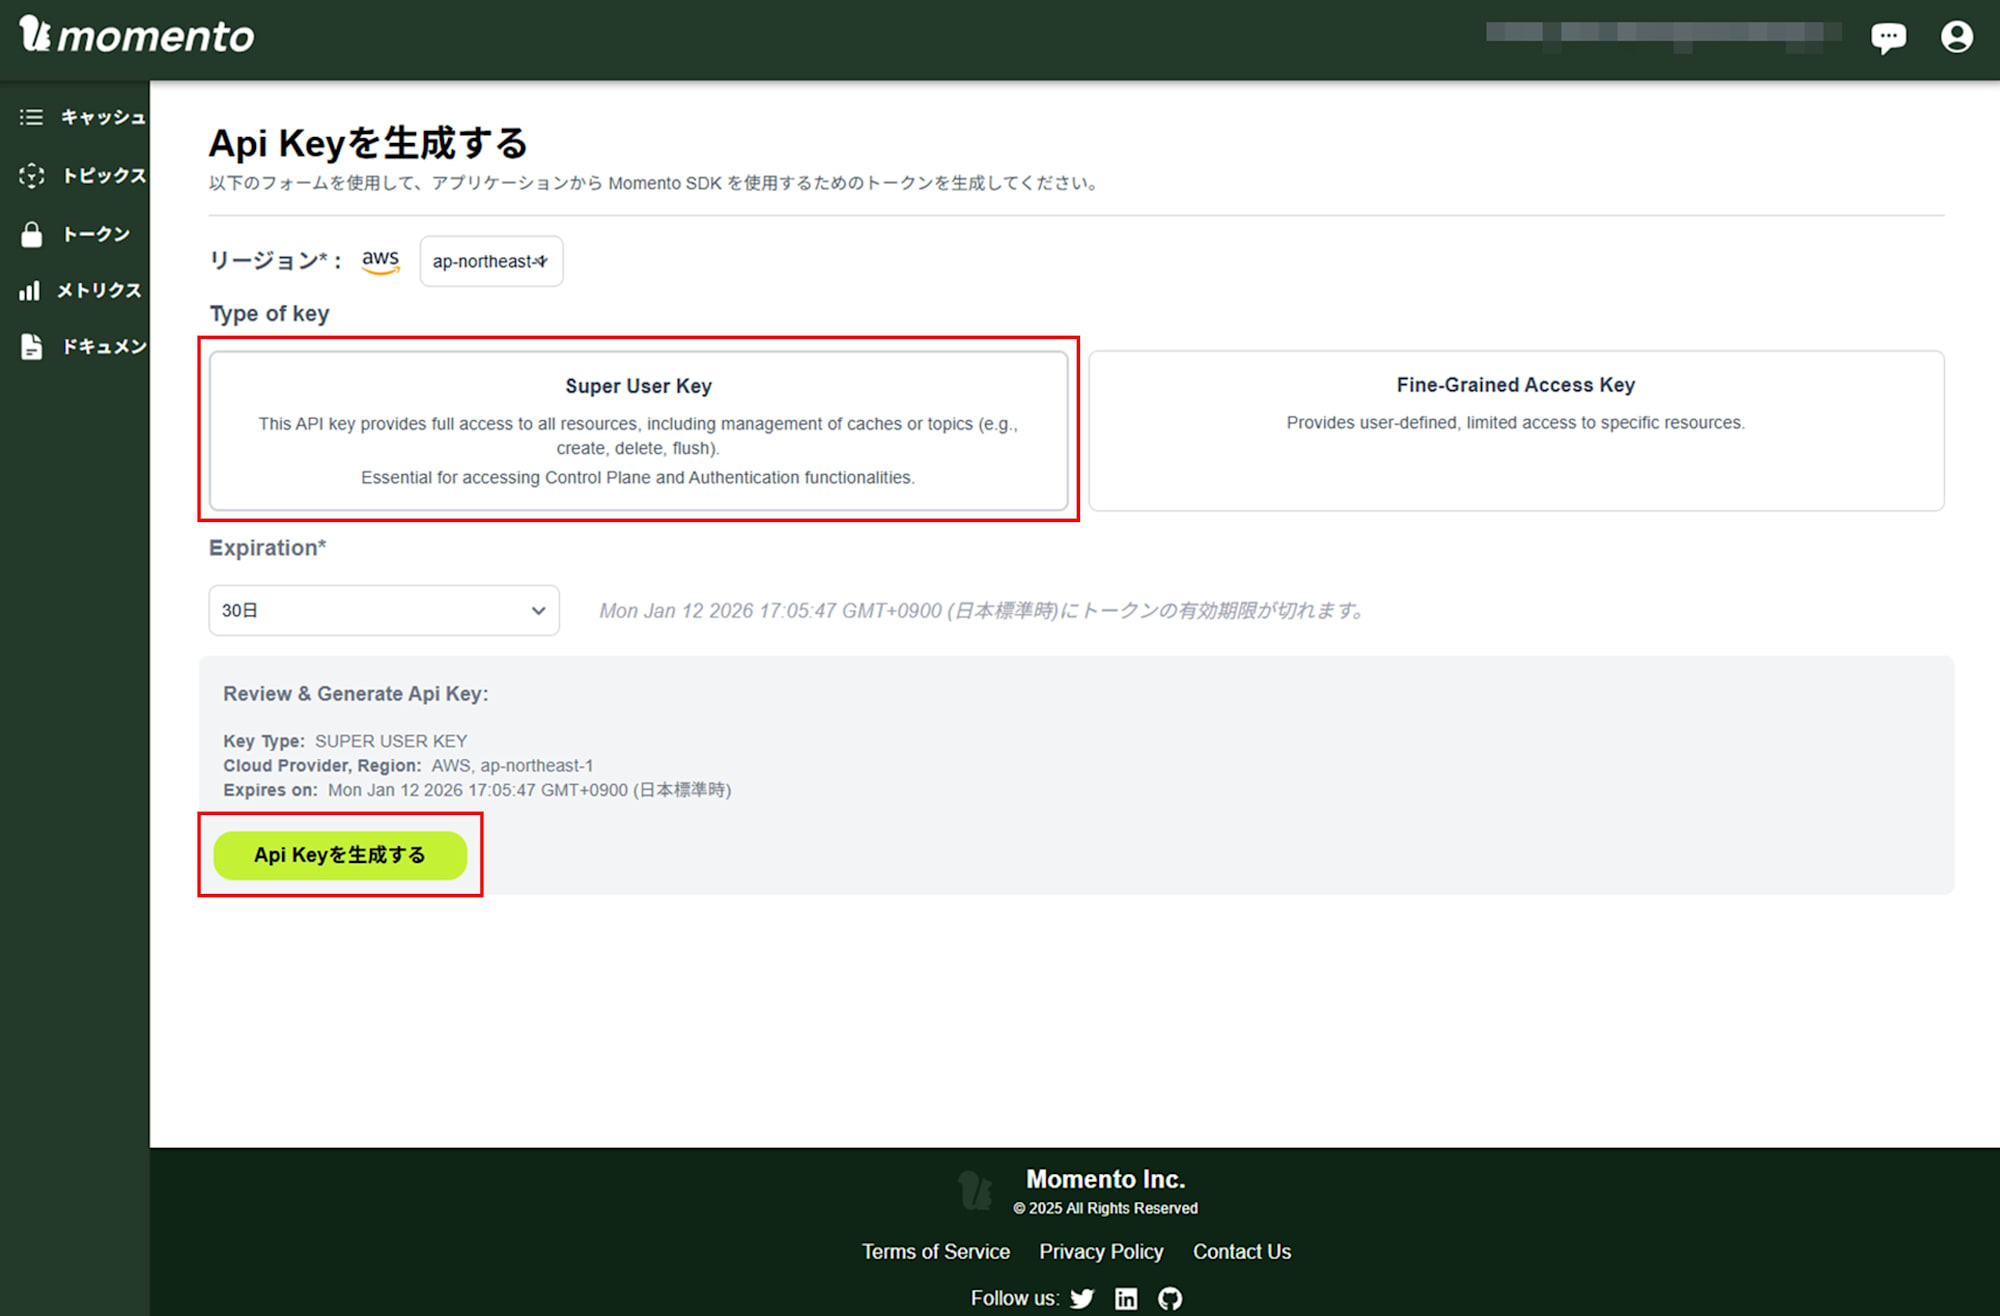Visit Momento's Twitter page in the footer

pos(1082,1298)
